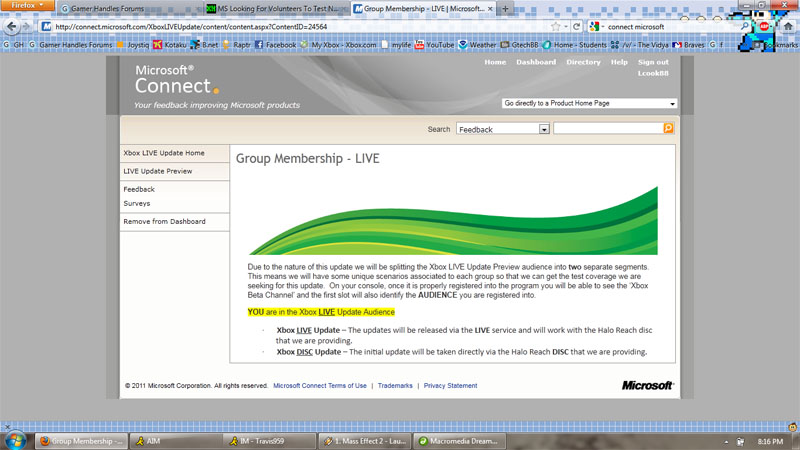
Task: Click the browser search magnifier icon
Action: pyautogui.click(x=744, y=27)
